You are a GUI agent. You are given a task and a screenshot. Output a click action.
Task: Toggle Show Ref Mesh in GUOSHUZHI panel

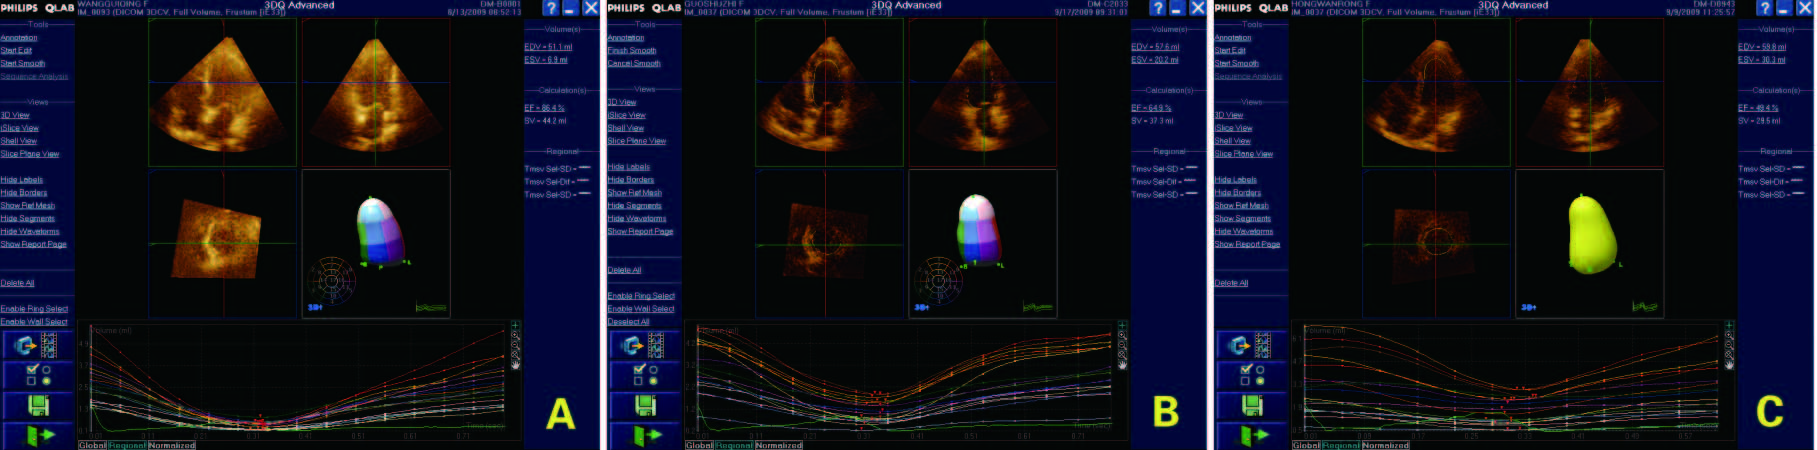[635, 193]
